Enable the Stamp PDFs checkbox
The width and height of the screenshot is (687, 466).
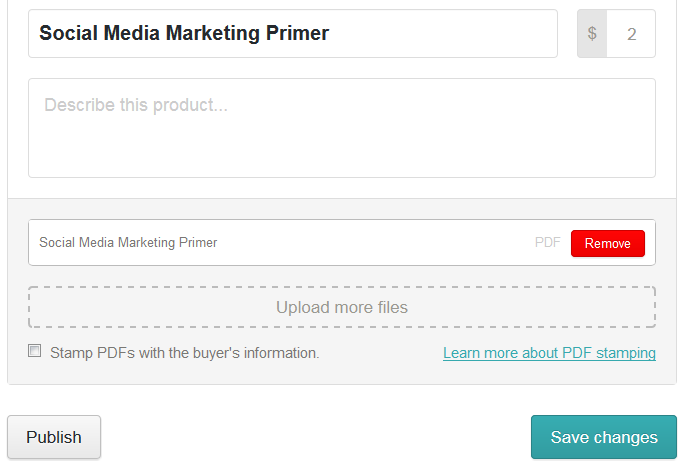(35, 351)
